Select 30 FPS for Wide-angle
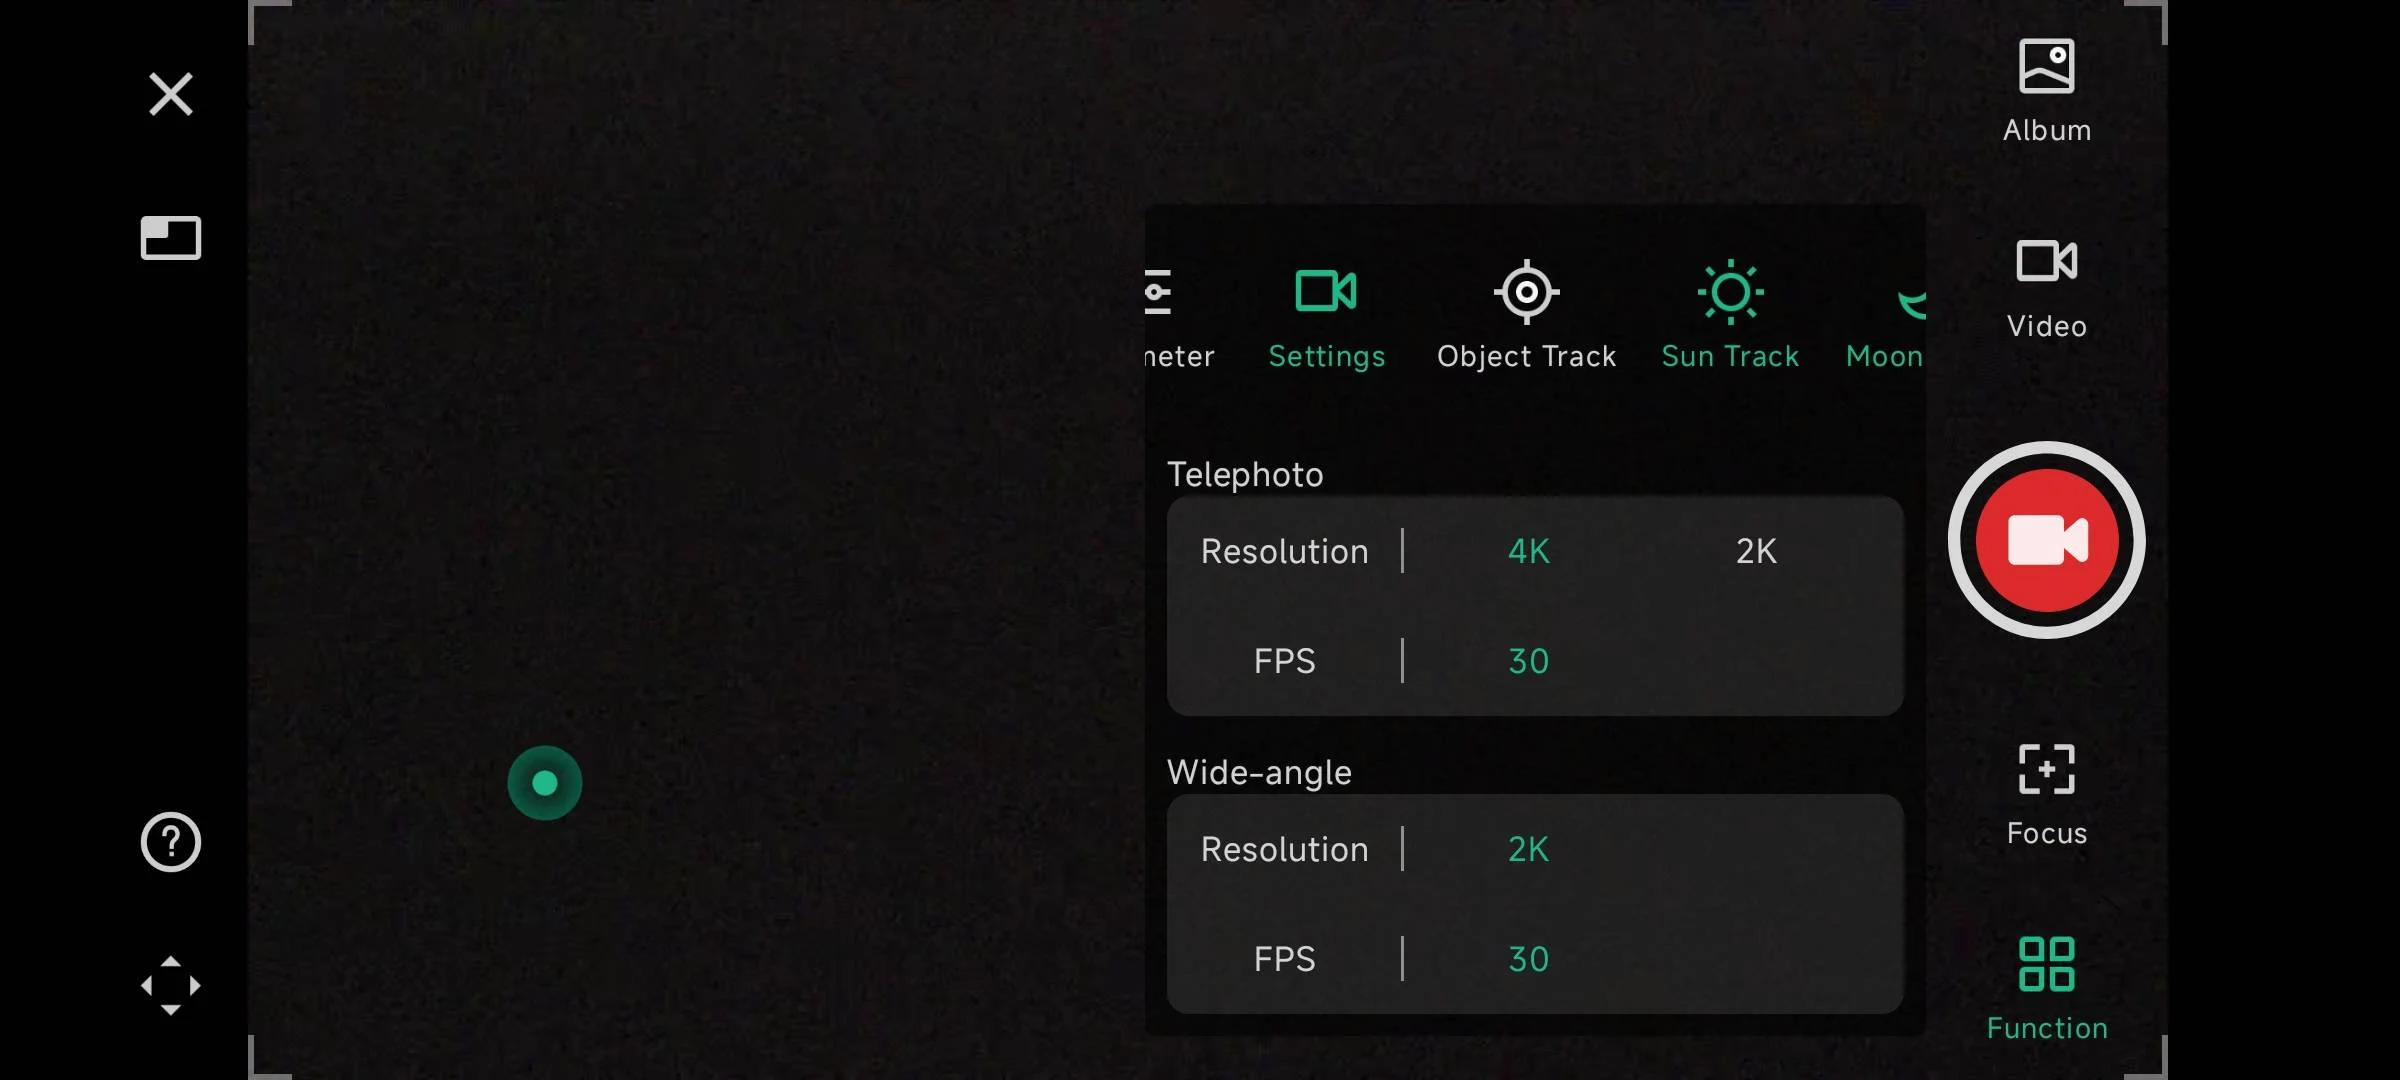The width and height of the screenshot is (2400, 1080). (x=1528, y=959)
